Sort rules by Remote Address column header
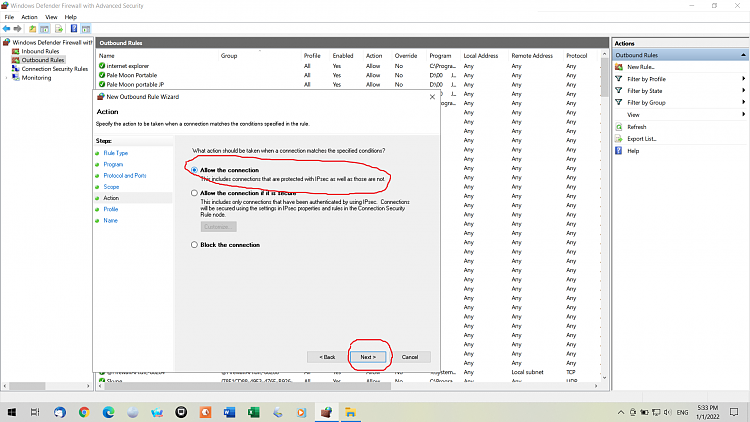The image size is (750, 422). point(532,56)
